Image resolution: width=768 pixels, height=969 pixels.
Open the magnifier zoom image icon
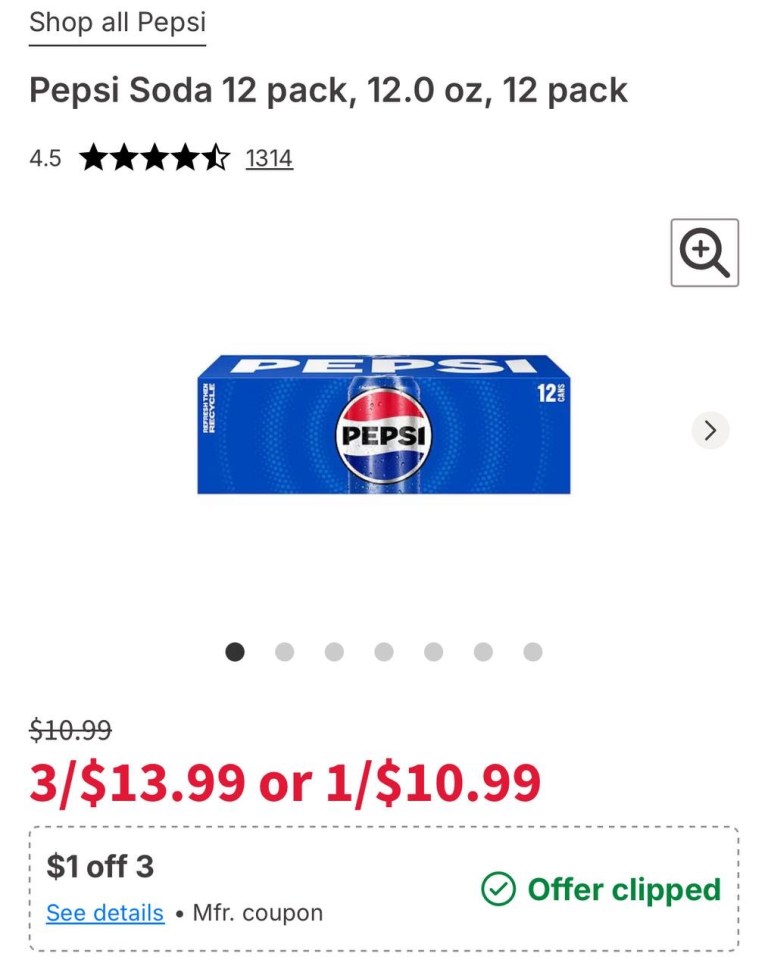(704, 252)
